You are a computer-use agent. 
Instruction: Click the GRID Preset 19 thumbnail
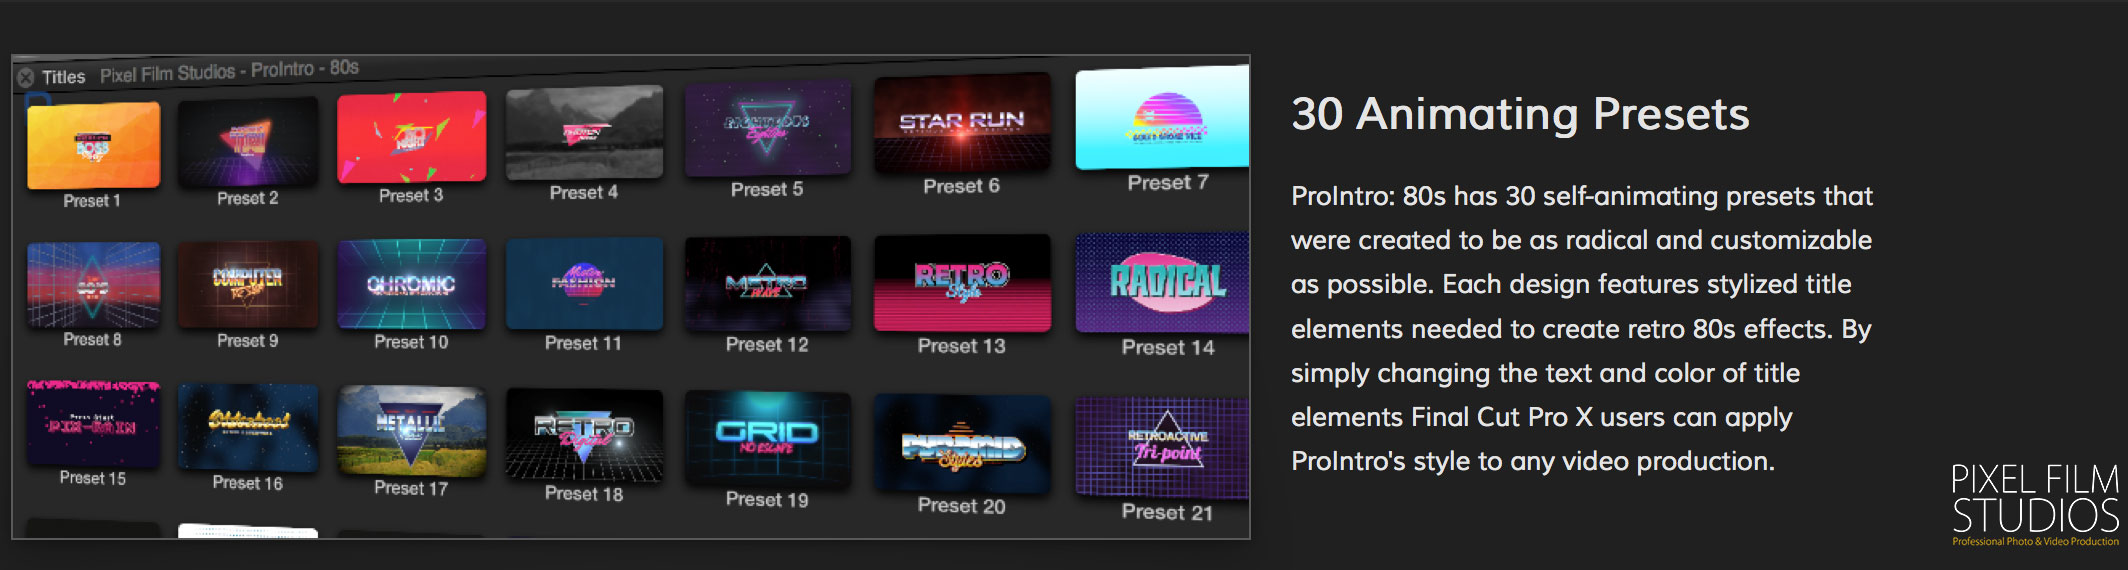767,439
